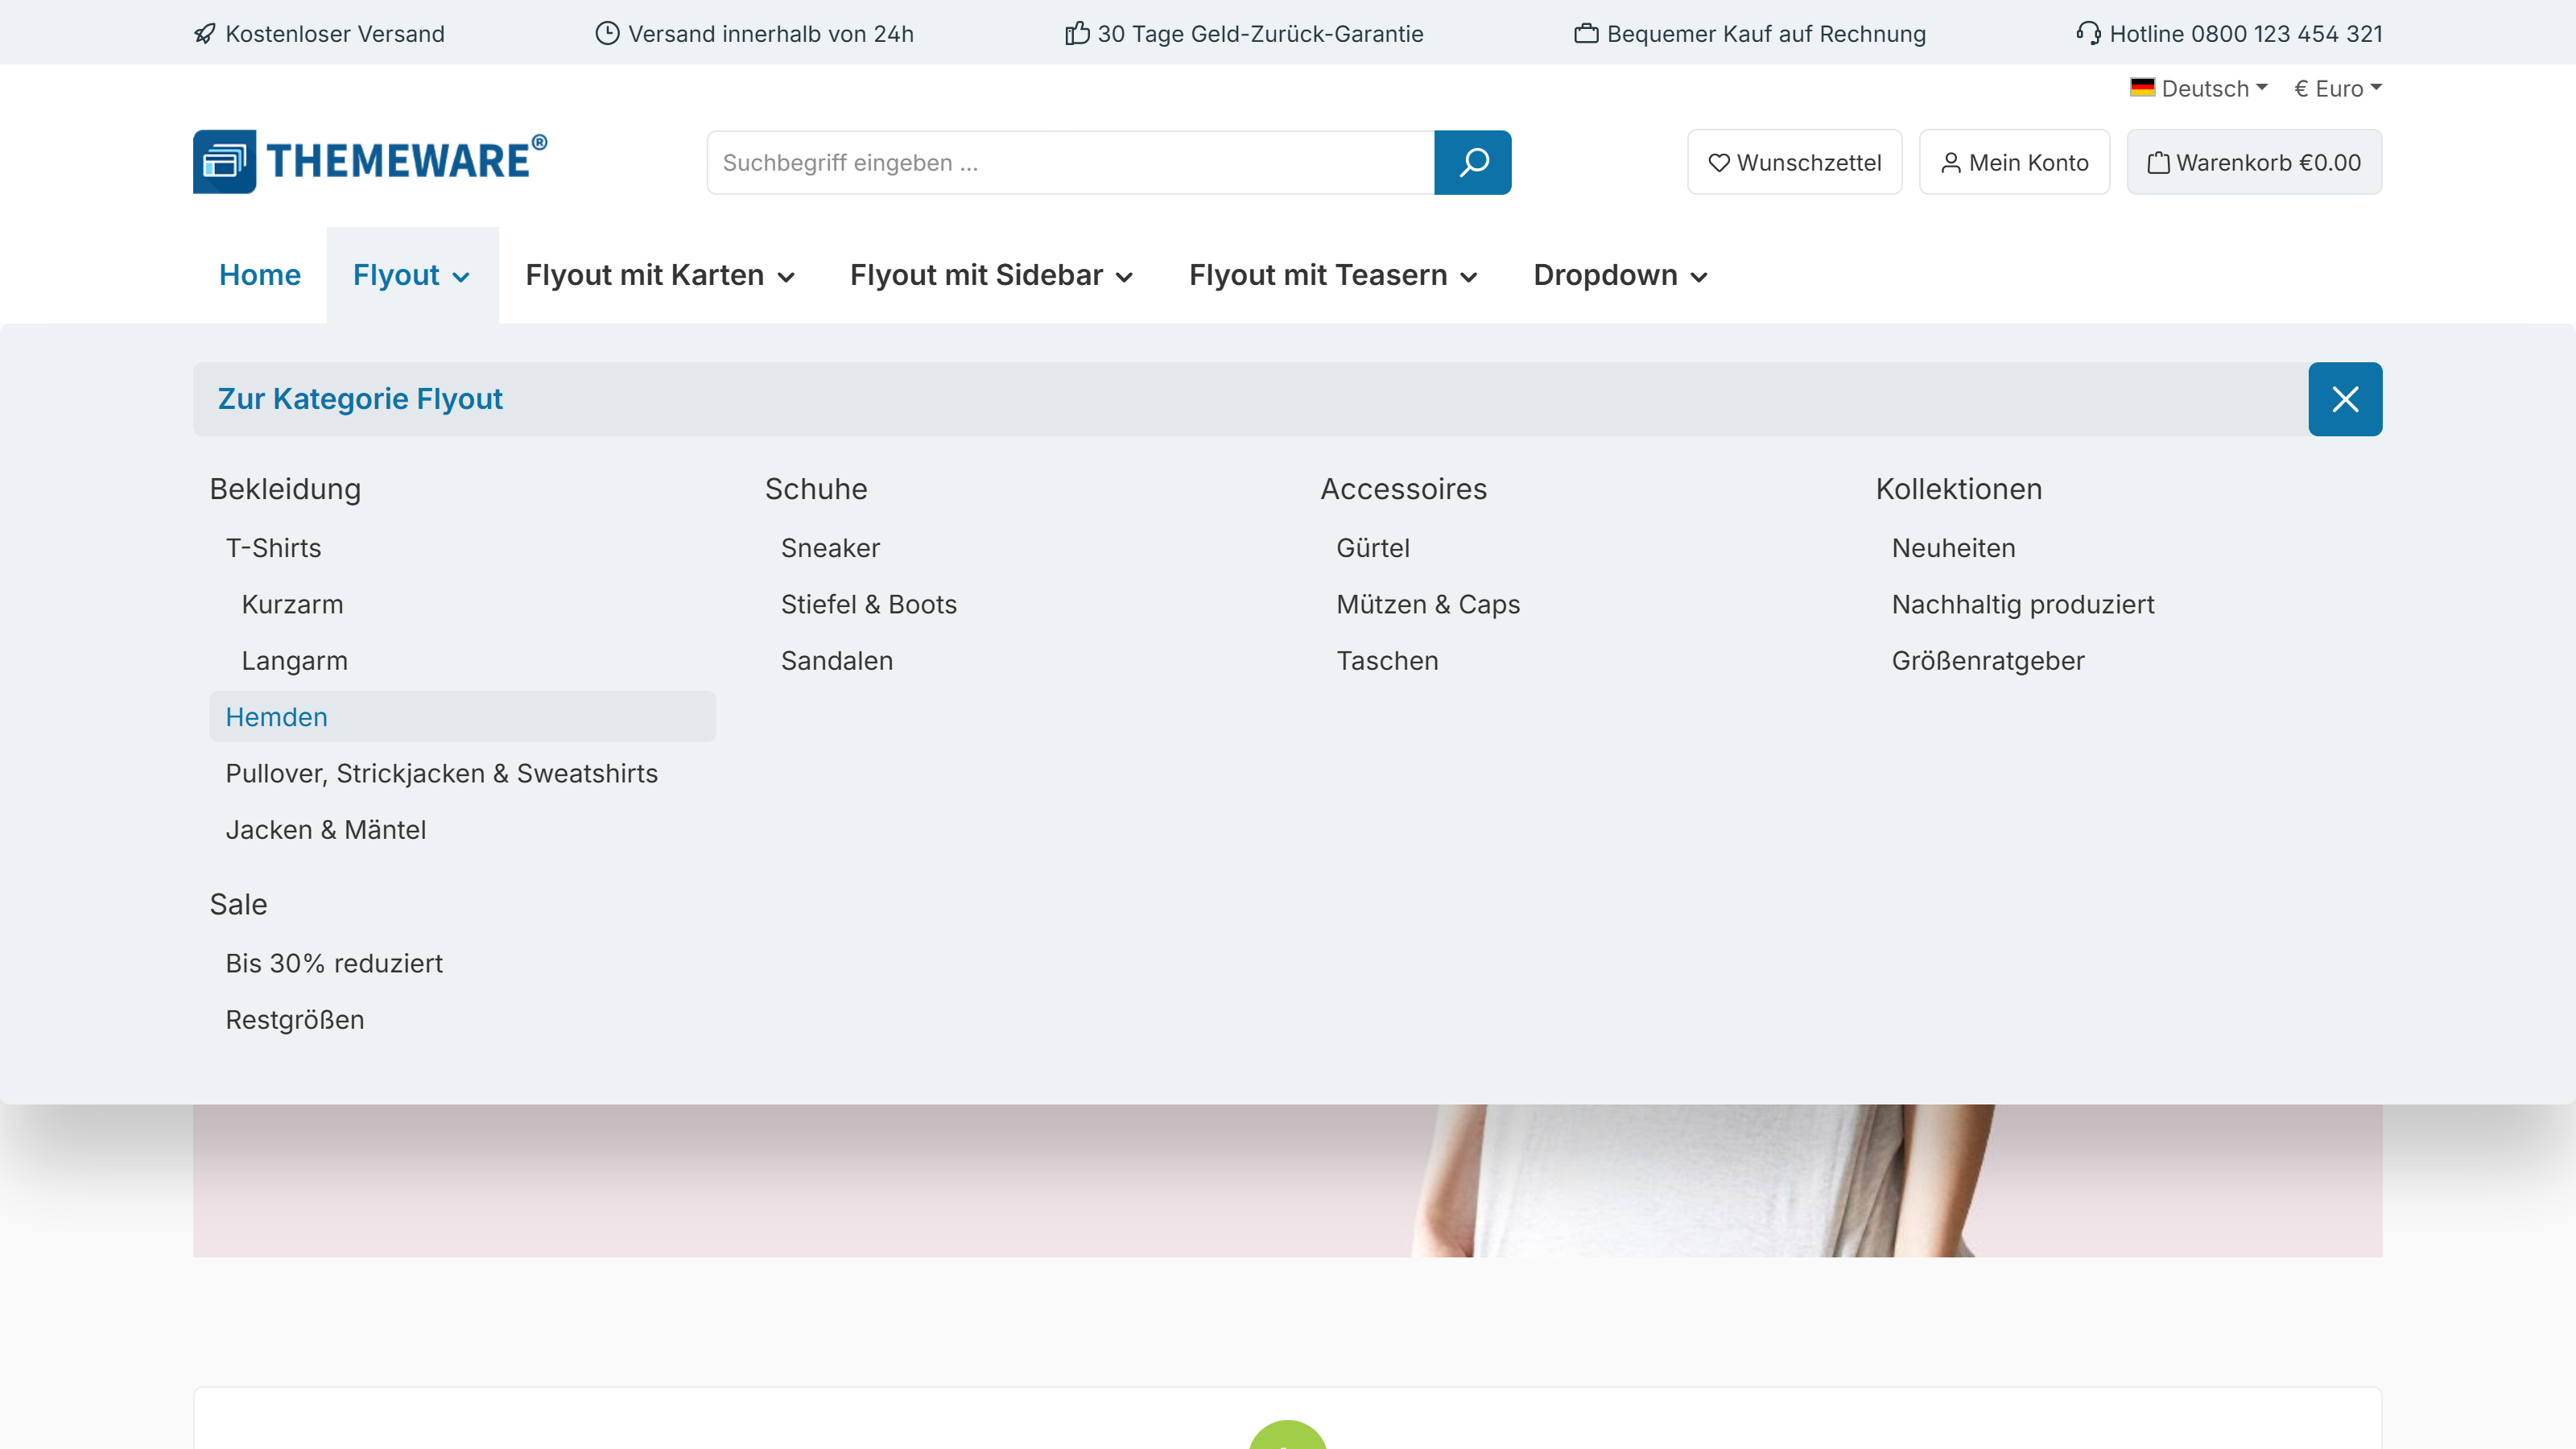Open the Warenkorb €0.00 button
Screen dimensions: 2576x1449
pos(2254,162)
